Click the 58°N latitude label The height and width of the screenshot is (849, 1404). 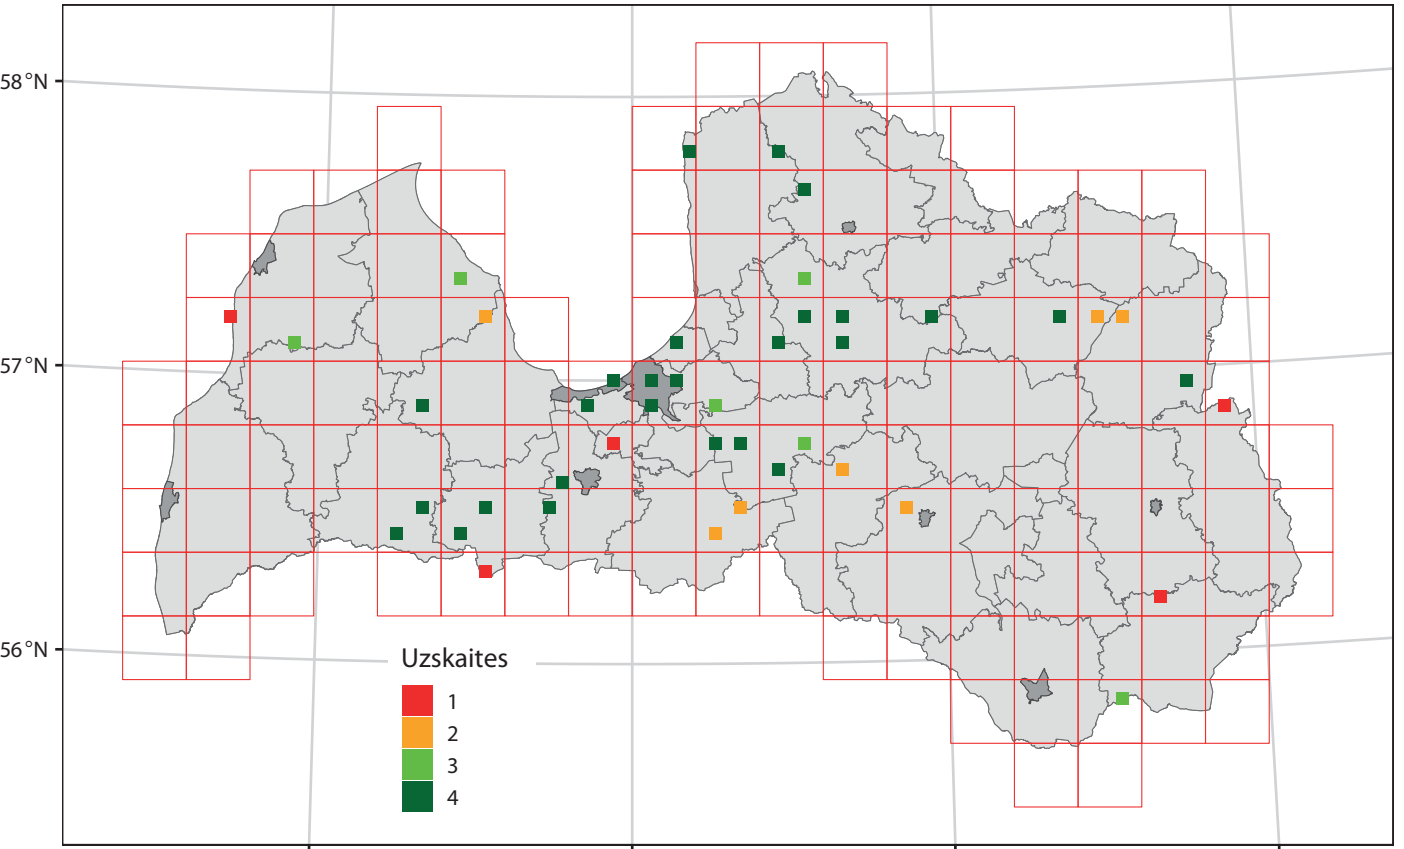24,81
